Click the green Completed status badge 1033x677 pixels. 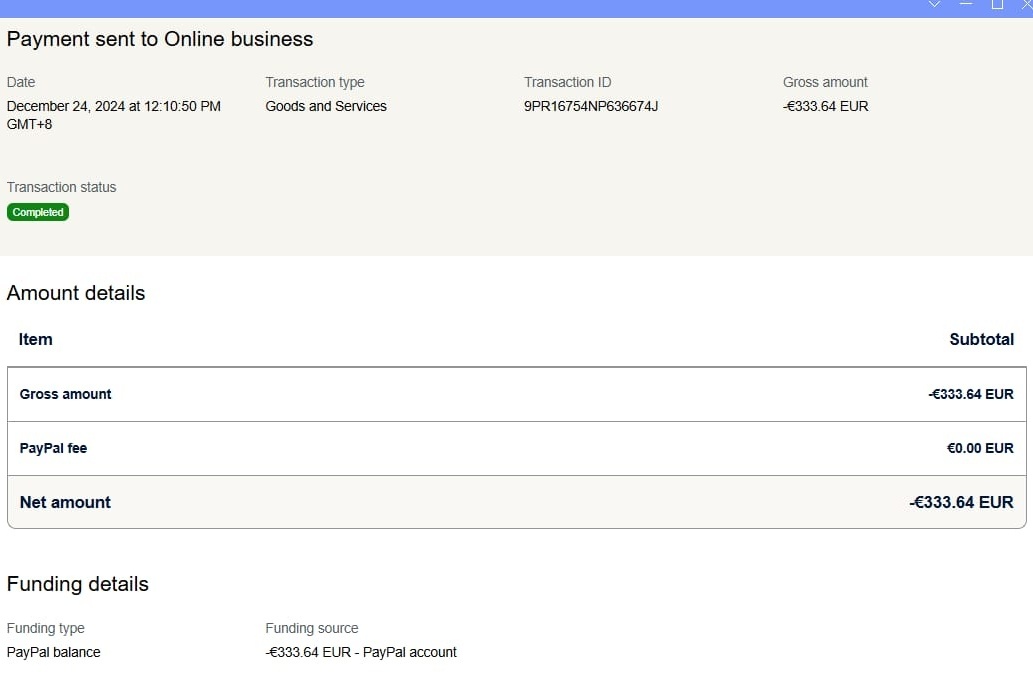pos(38,212)
